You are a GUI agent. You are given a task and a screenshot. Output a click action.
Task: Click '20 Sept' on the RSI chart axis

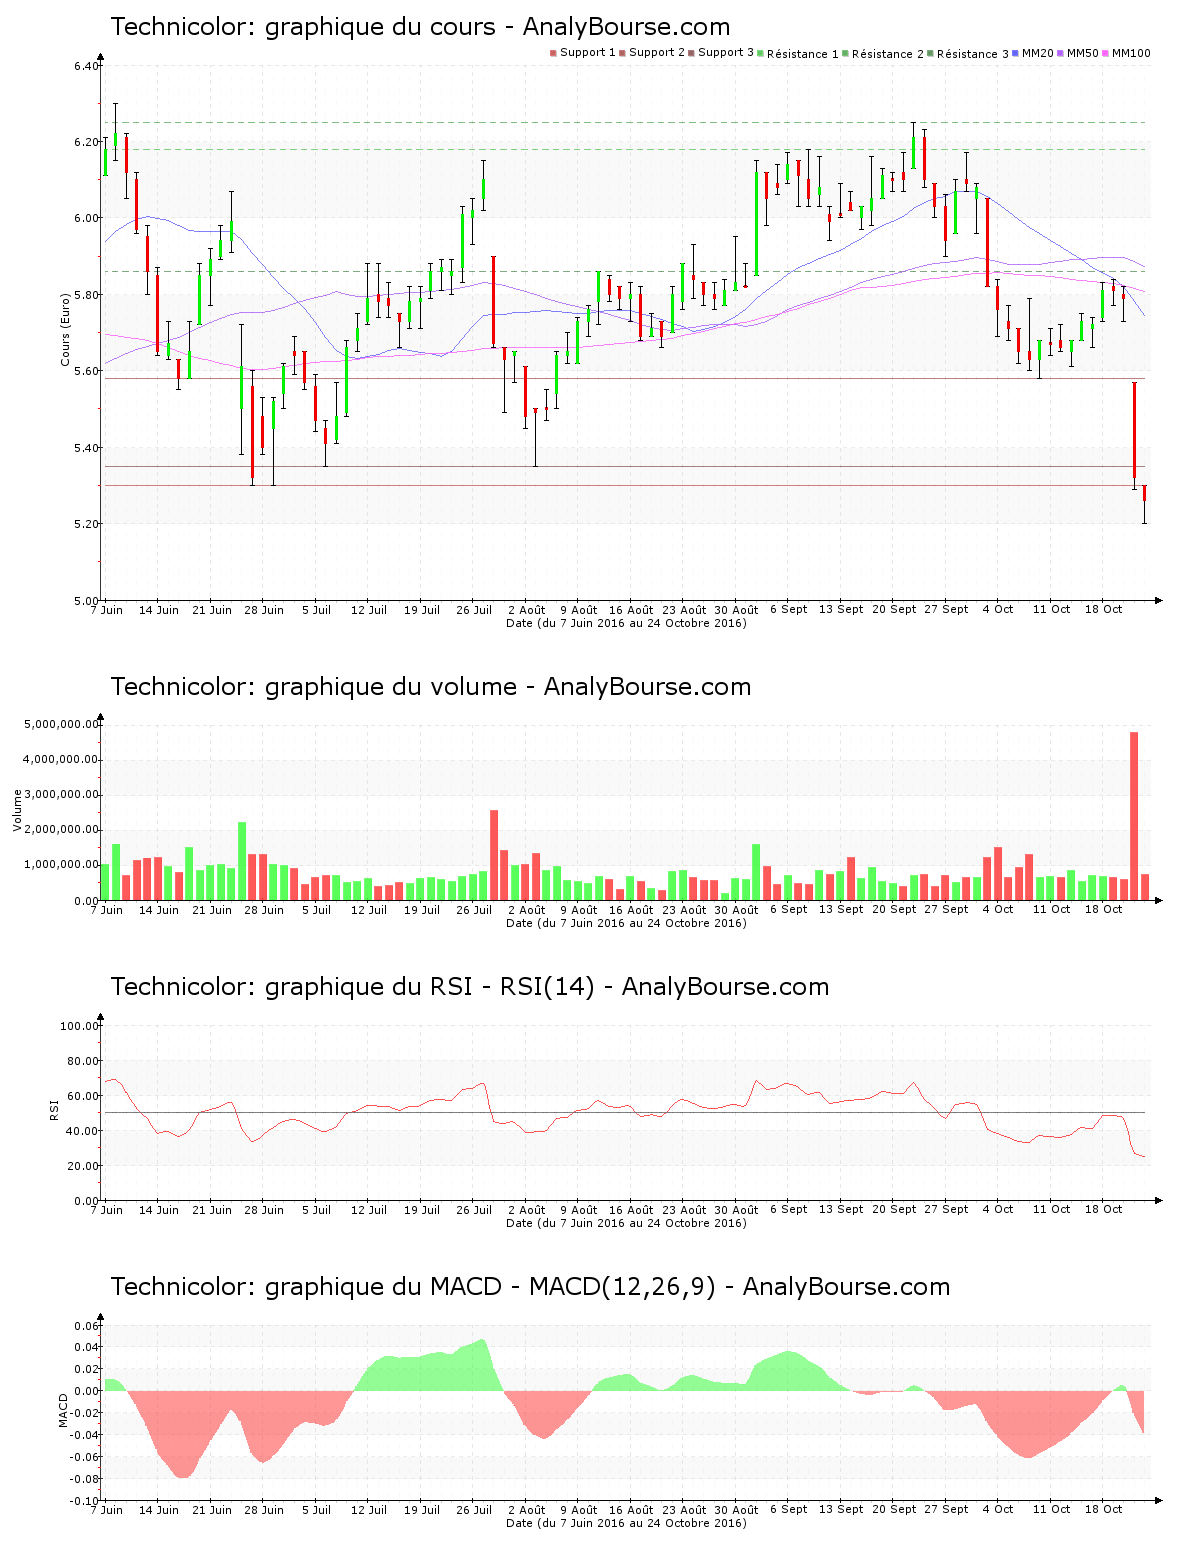tap(894, 1210)
